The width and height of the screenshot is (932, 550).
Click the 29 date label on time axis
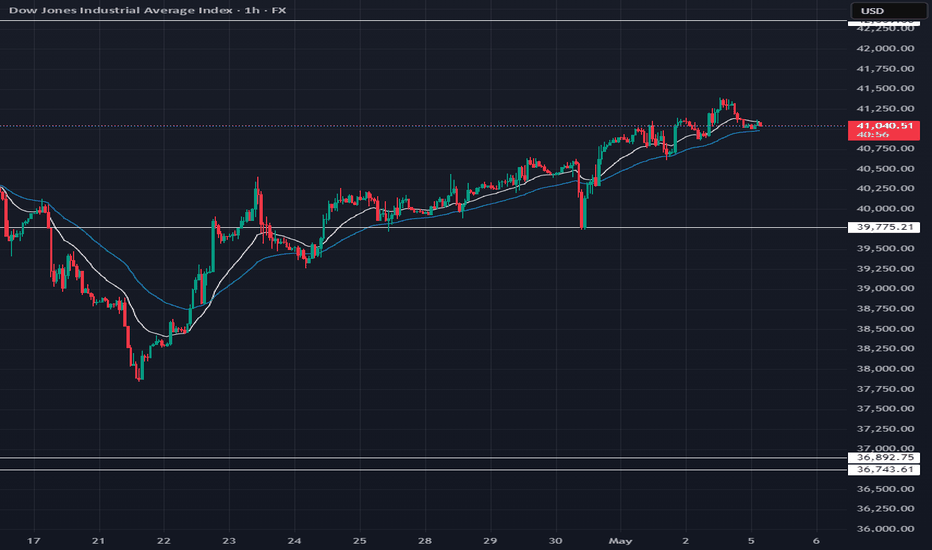490,540
